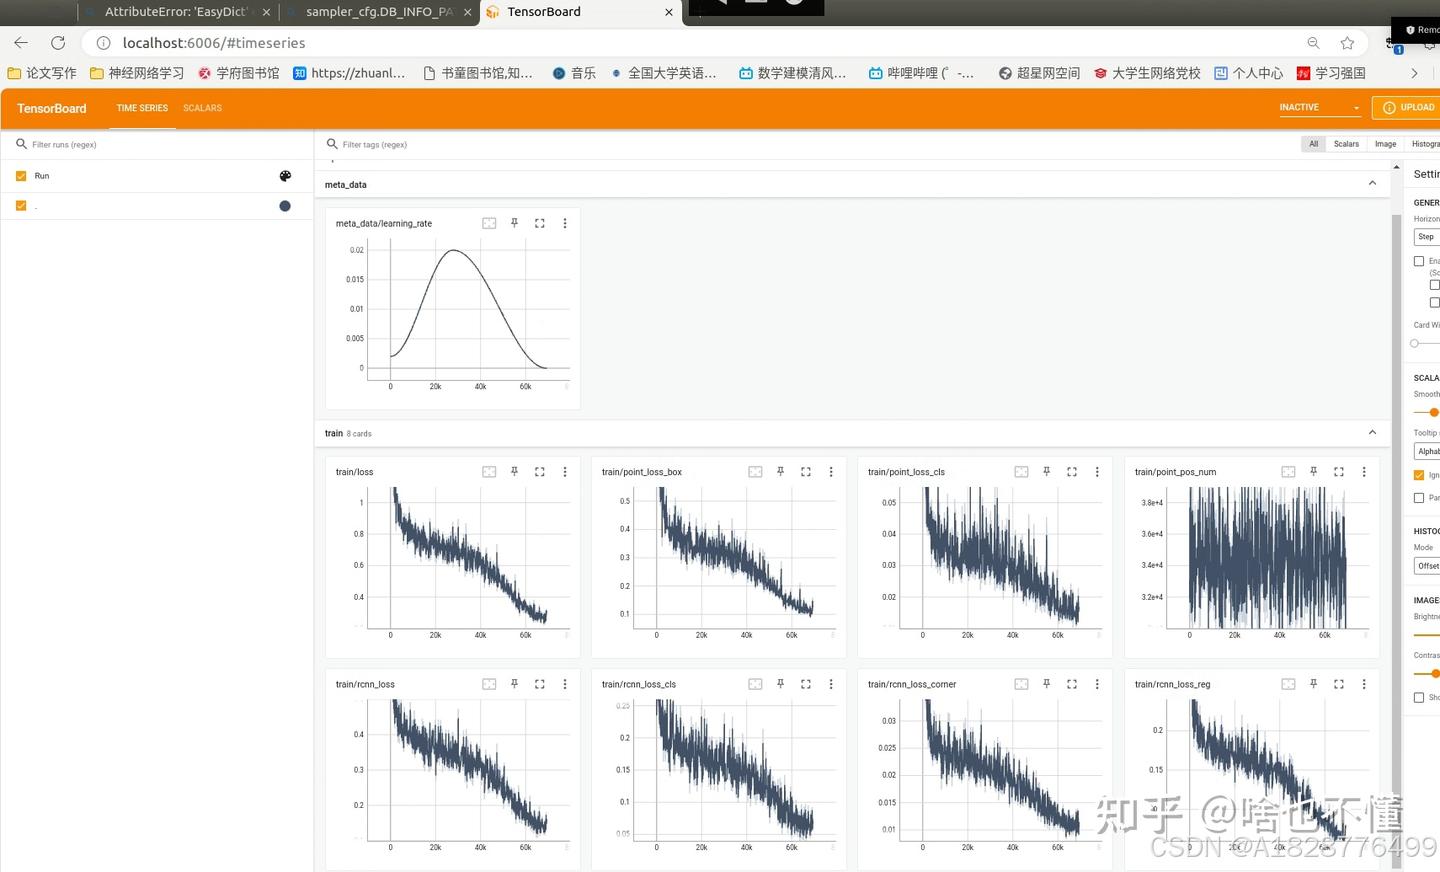Show All card types
This screenshot has width=1440, height=872.
(x=1313, y=144)
